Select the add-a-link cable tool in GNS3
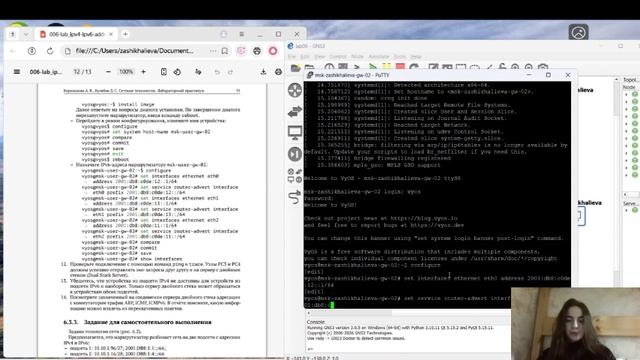The height and width of the screenshot is (360, 640). coord(295,197)
